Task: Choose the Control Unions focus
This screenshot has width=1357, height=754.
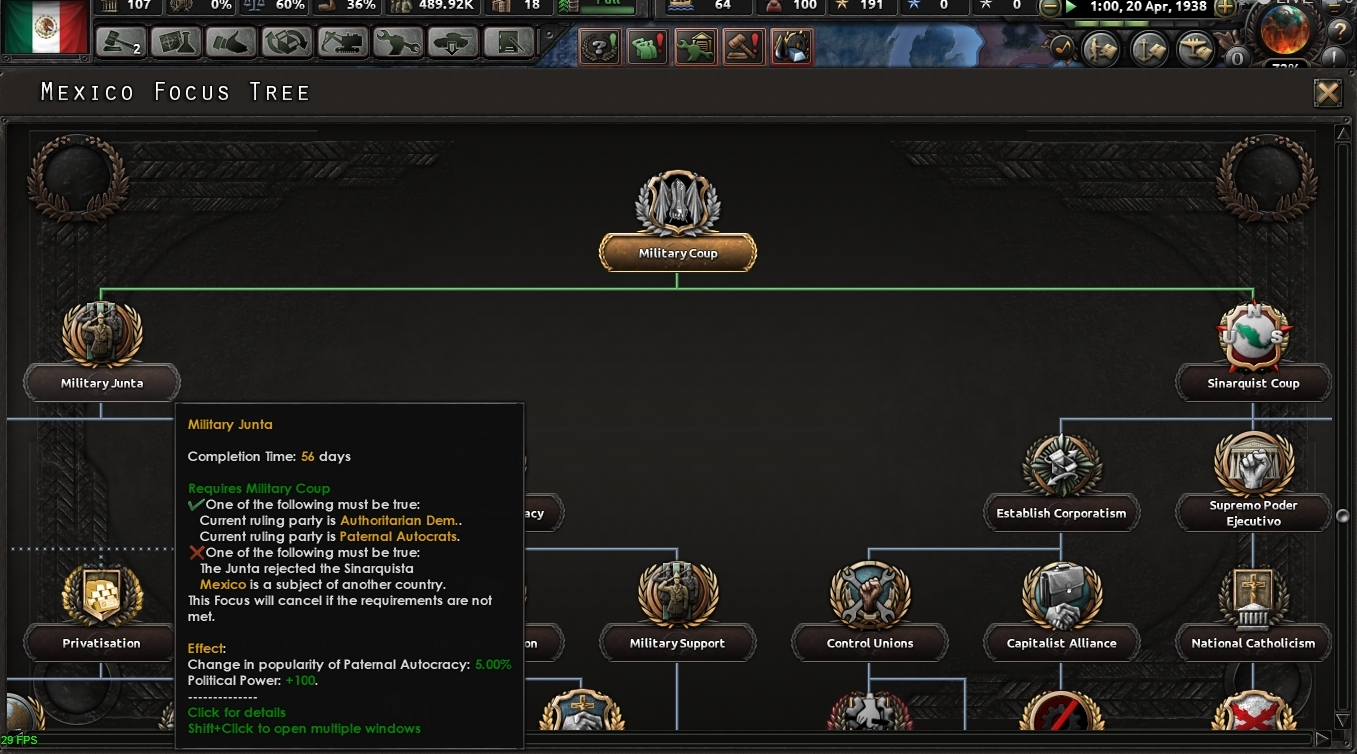Action: [870, 643]
